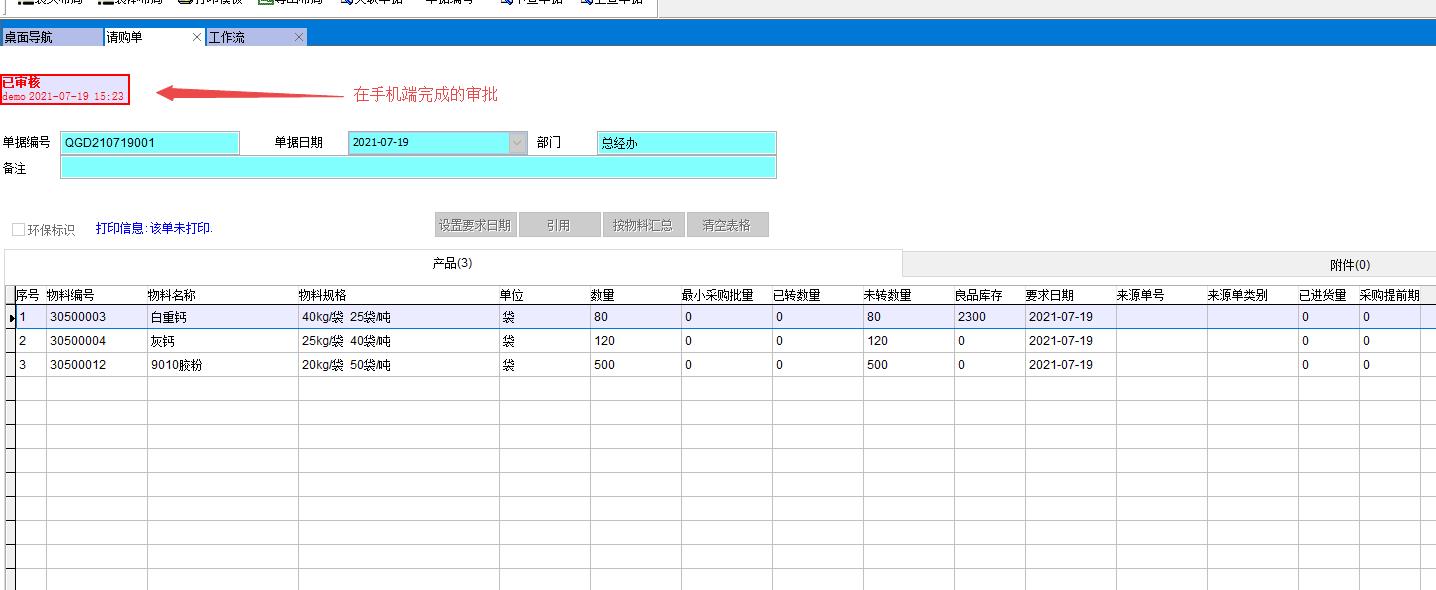Viewport: 1436px width, 590px height.
Task: Select the 产品(3) tab
Action: coord(450,264)
